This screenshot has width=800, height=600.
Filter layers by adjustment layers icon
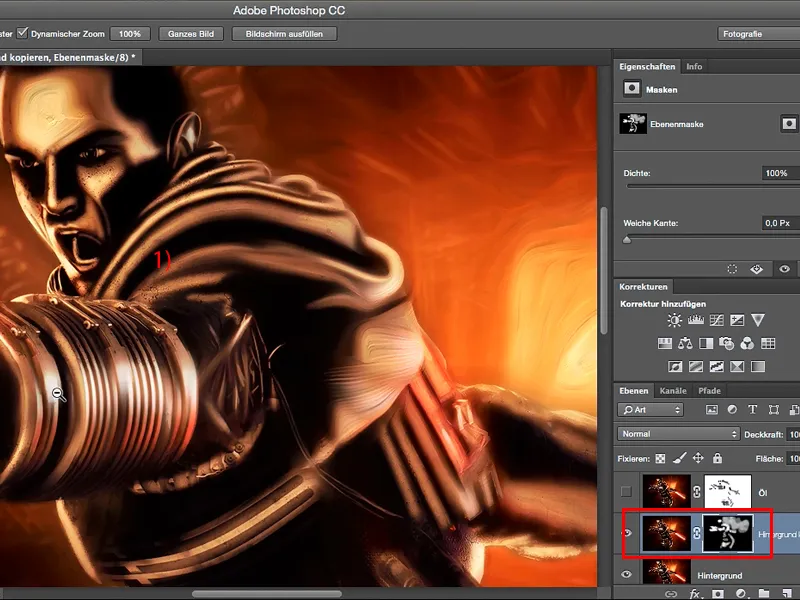(x=732, y=410)
